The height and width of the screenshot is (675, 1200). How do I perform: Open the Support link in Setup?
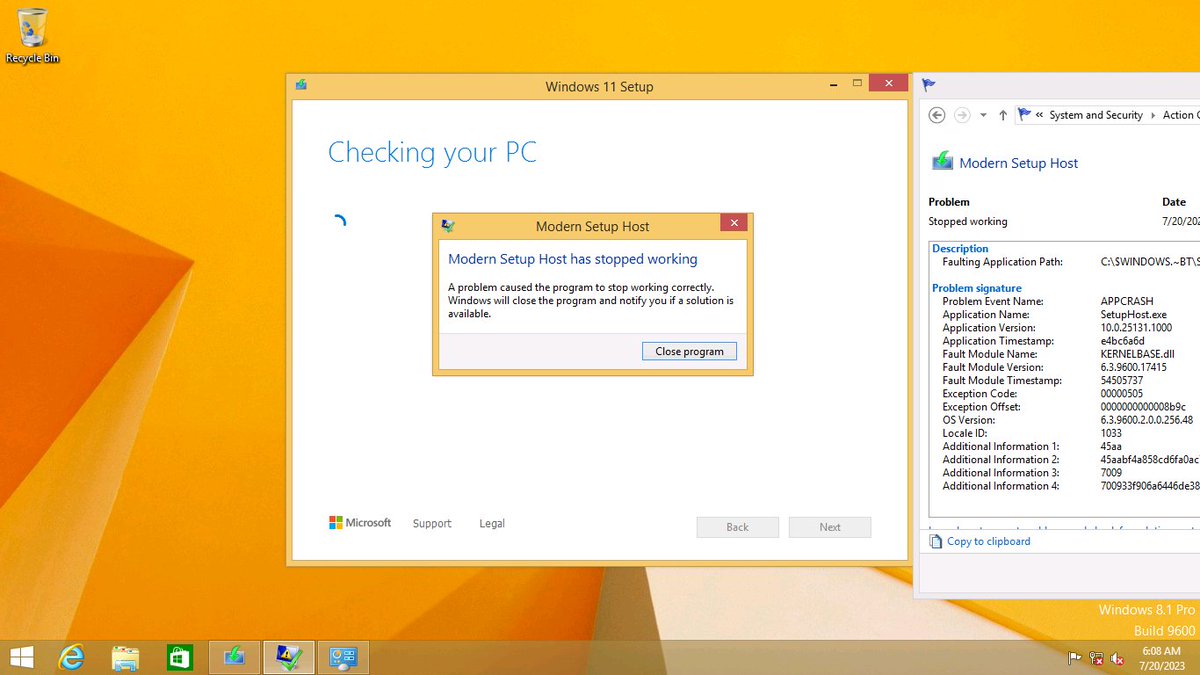coord(432,523)
